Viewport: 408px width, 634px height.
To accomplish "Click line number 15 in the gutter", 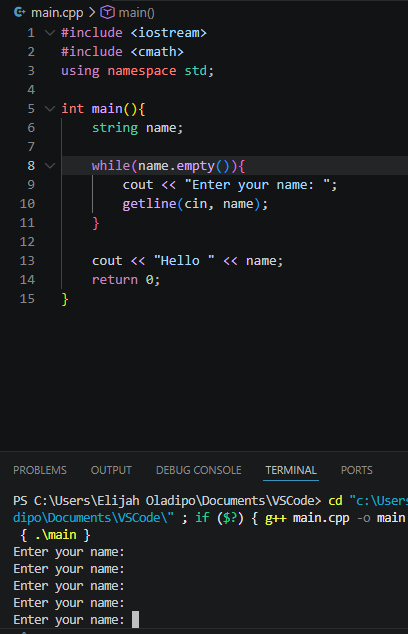I will point(27,299).
